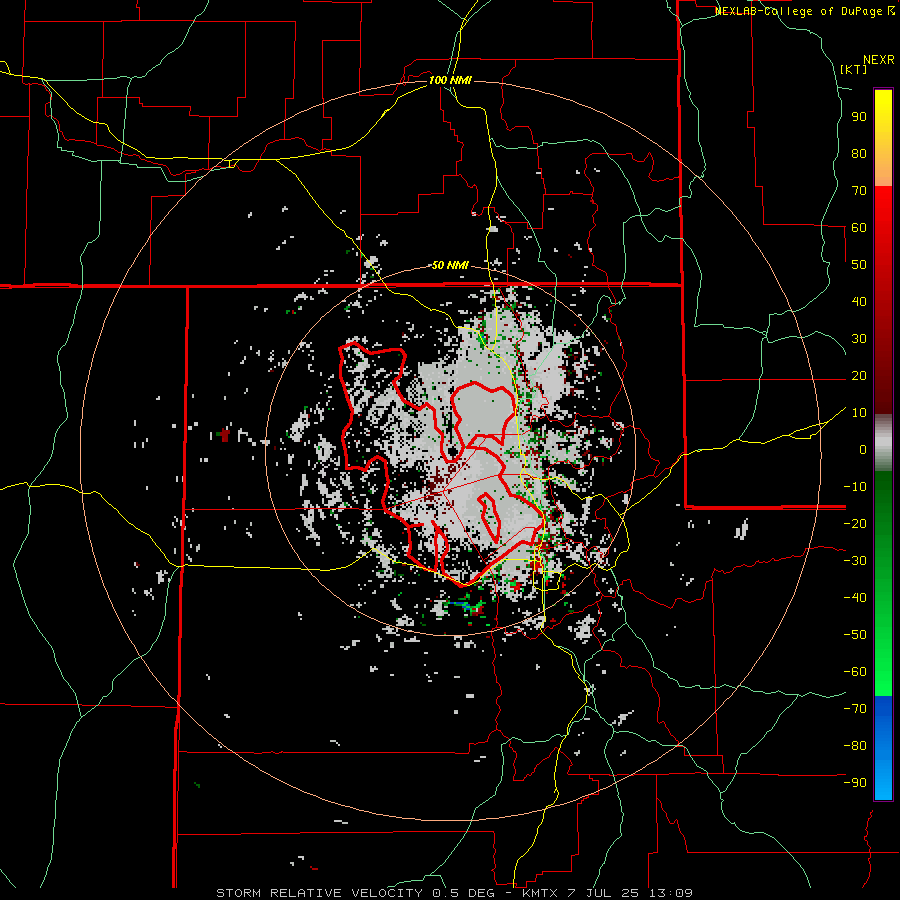Click the -50 value on the velocity scale

pos(855,635)
